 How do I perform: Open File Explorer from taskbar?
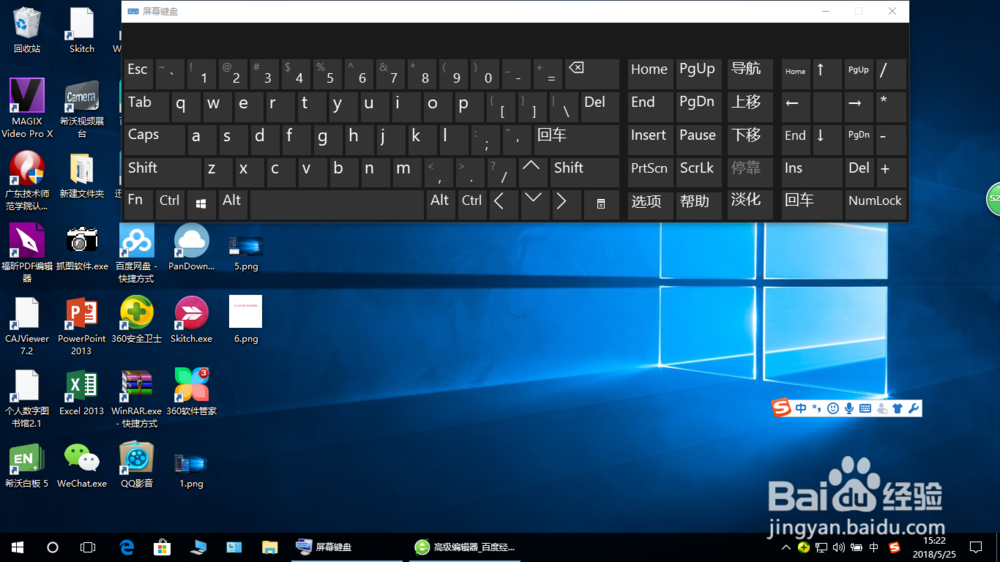tap(270, 547)
